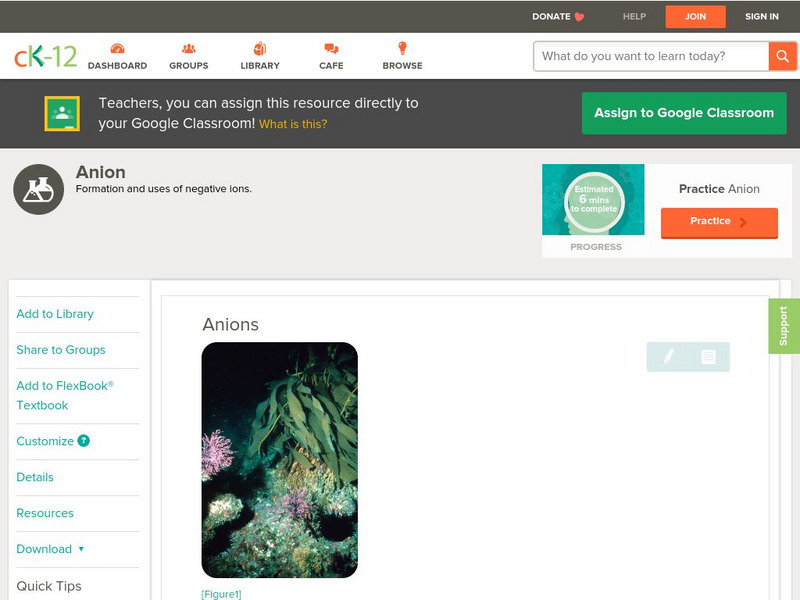Click the Download link

coord(44,549)
